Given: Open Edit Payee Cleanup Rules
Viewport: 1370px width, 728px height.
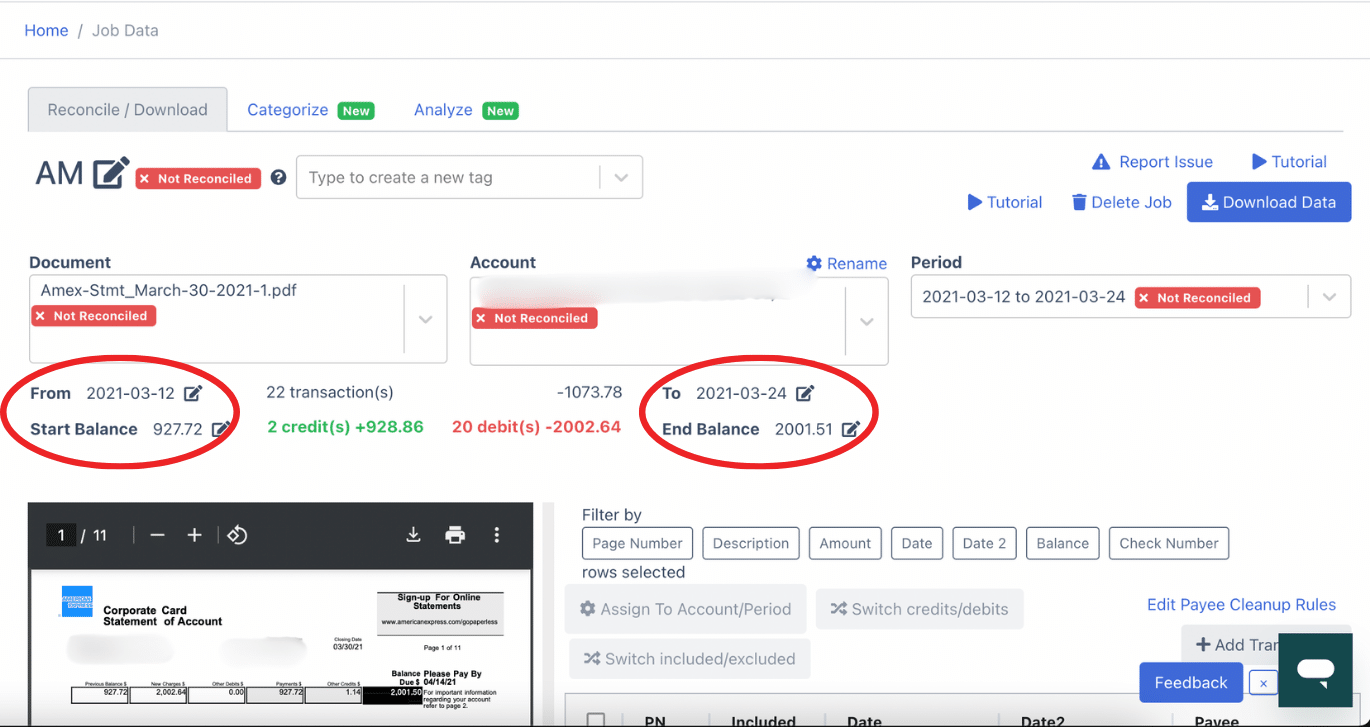Looking at the screenshot, I should pyautogui.click(x=1241, y=605).
